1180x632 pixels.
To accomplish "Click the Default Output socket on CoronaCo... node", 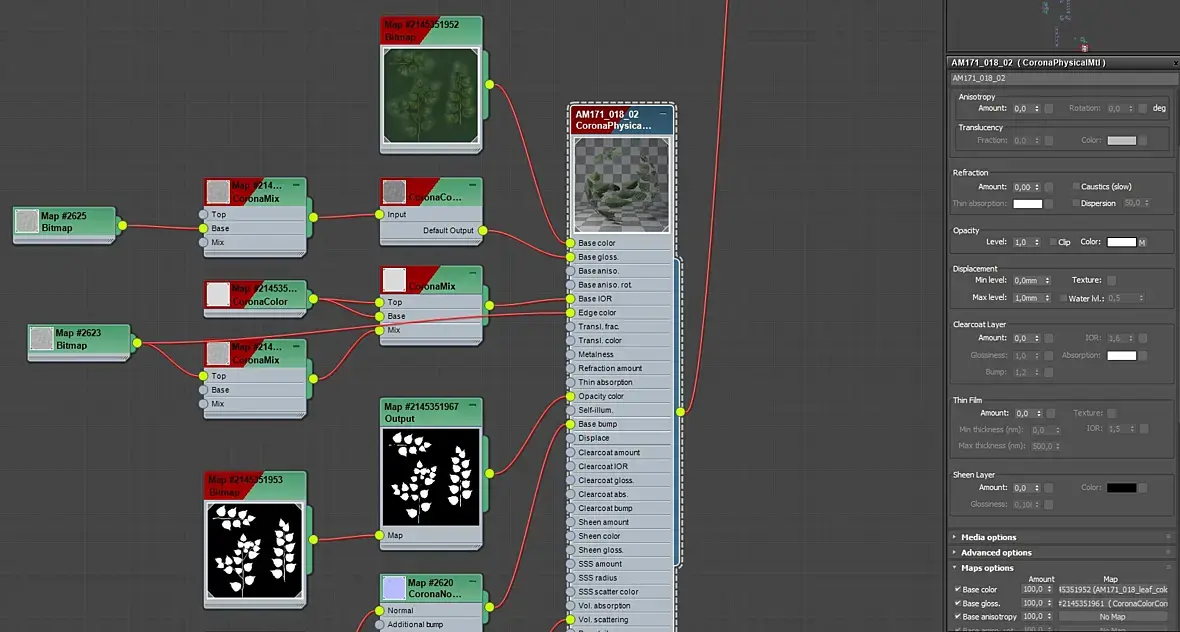I will pyautogui.click(x=482, y=230).
